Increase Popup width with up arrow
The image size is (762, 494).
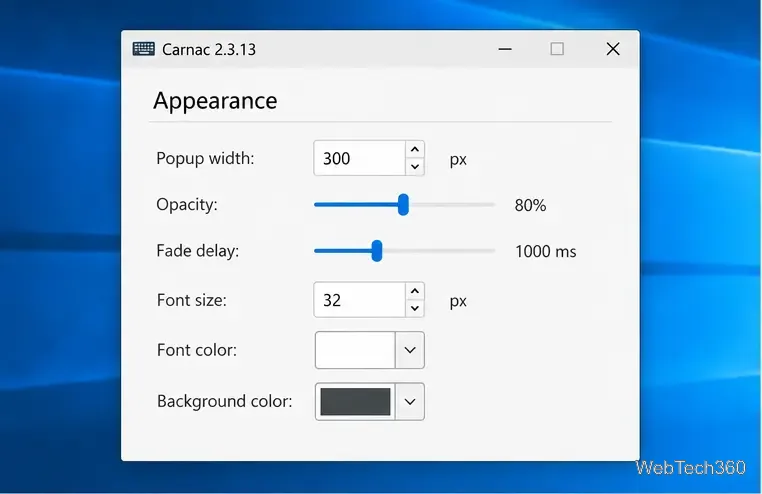[x=415, y=150]
